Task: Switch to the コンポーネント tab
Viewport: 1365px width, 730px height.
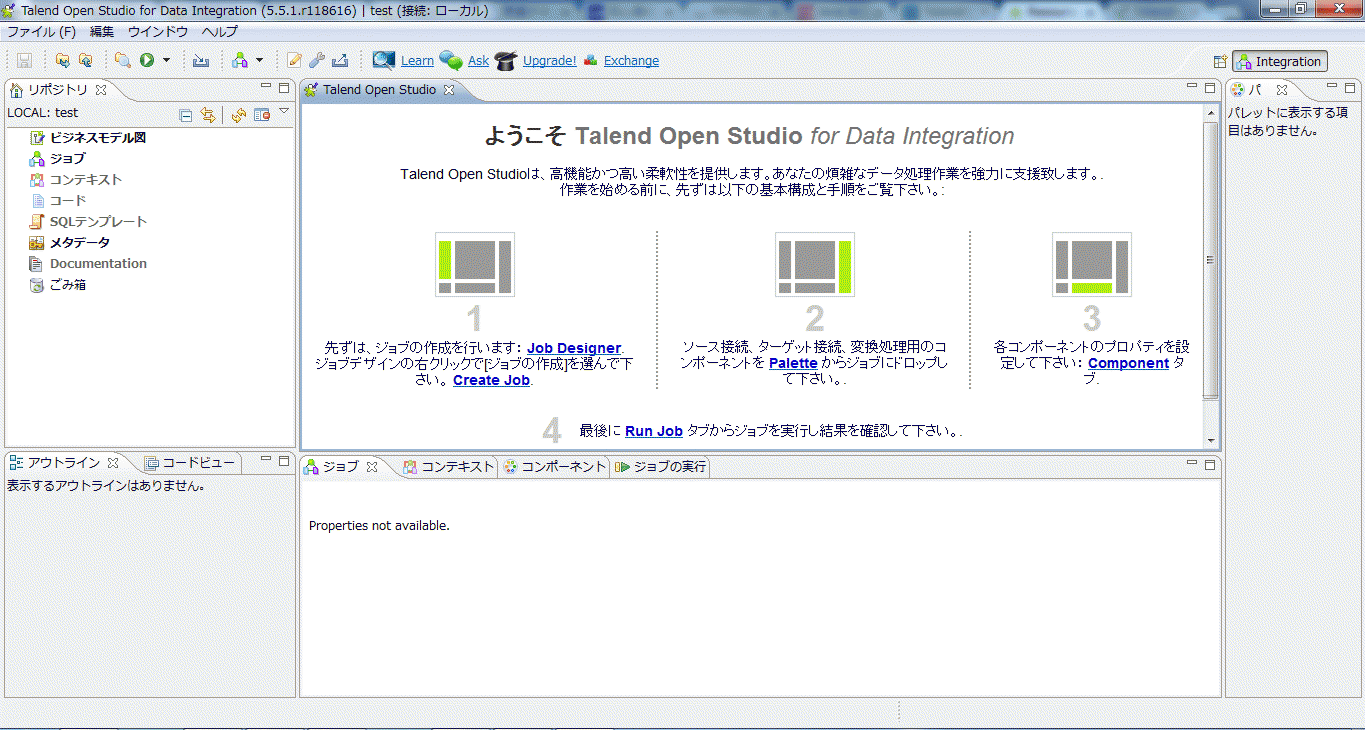Action: point(554,467)
